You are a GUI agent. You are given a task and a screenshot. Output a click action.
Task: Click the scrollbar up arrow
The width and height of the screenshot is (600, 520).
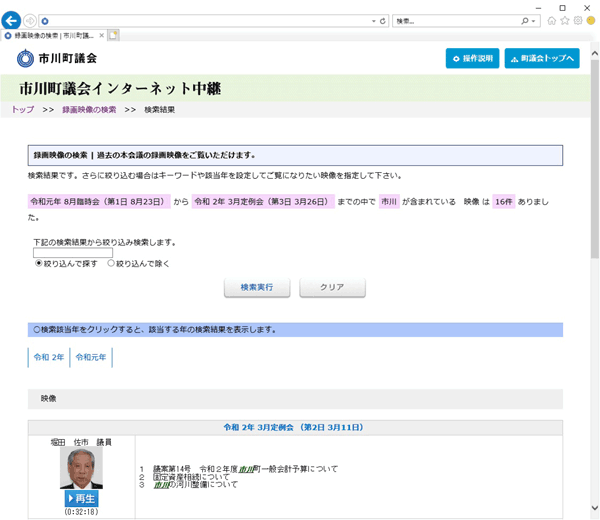(x=594, y=54)
